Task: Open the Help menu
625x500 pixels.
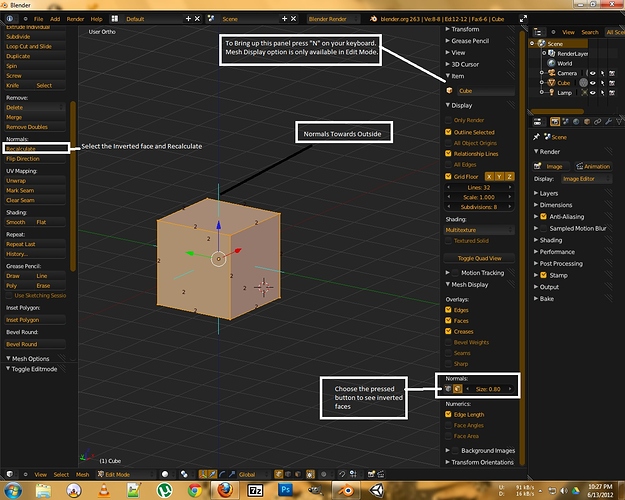Action: [96, 19]
